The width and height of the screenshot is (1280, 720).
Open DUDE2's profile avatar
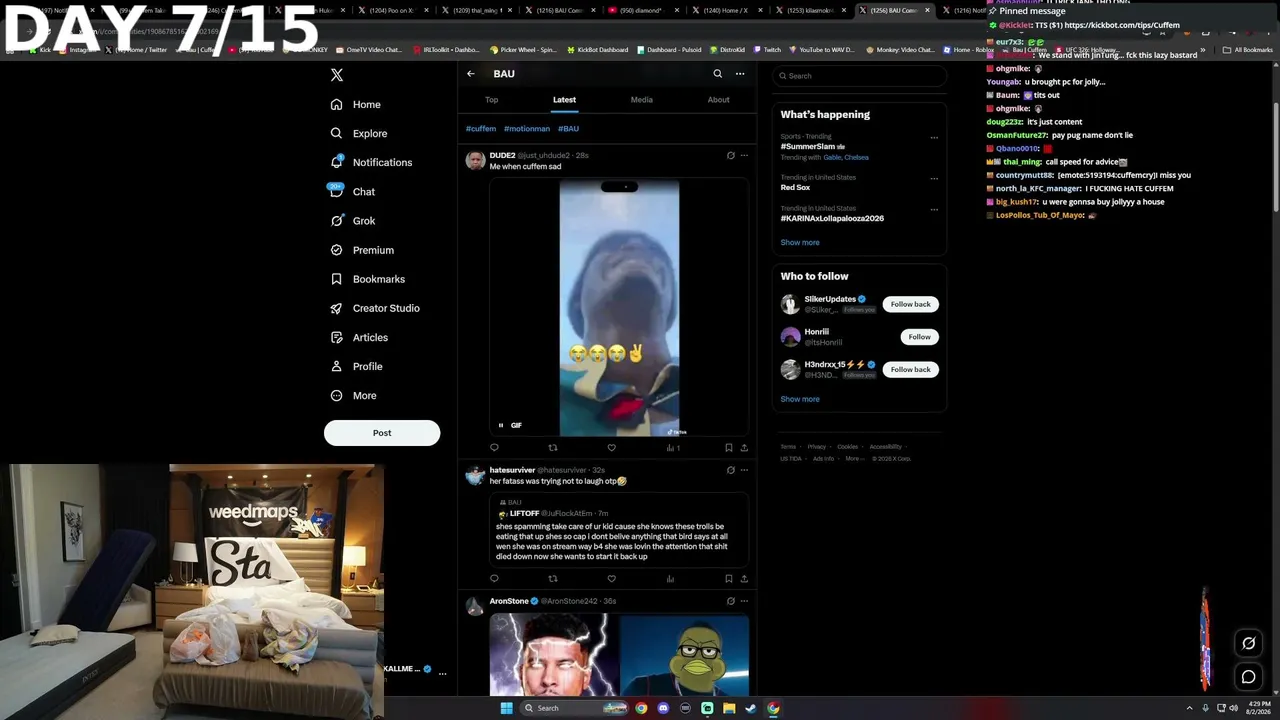[476, 160]
